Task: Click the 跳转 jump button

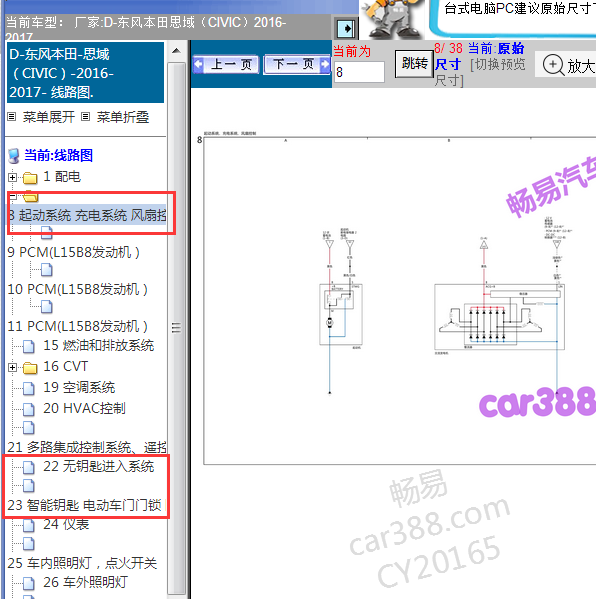Action: (x=414, y=63)
